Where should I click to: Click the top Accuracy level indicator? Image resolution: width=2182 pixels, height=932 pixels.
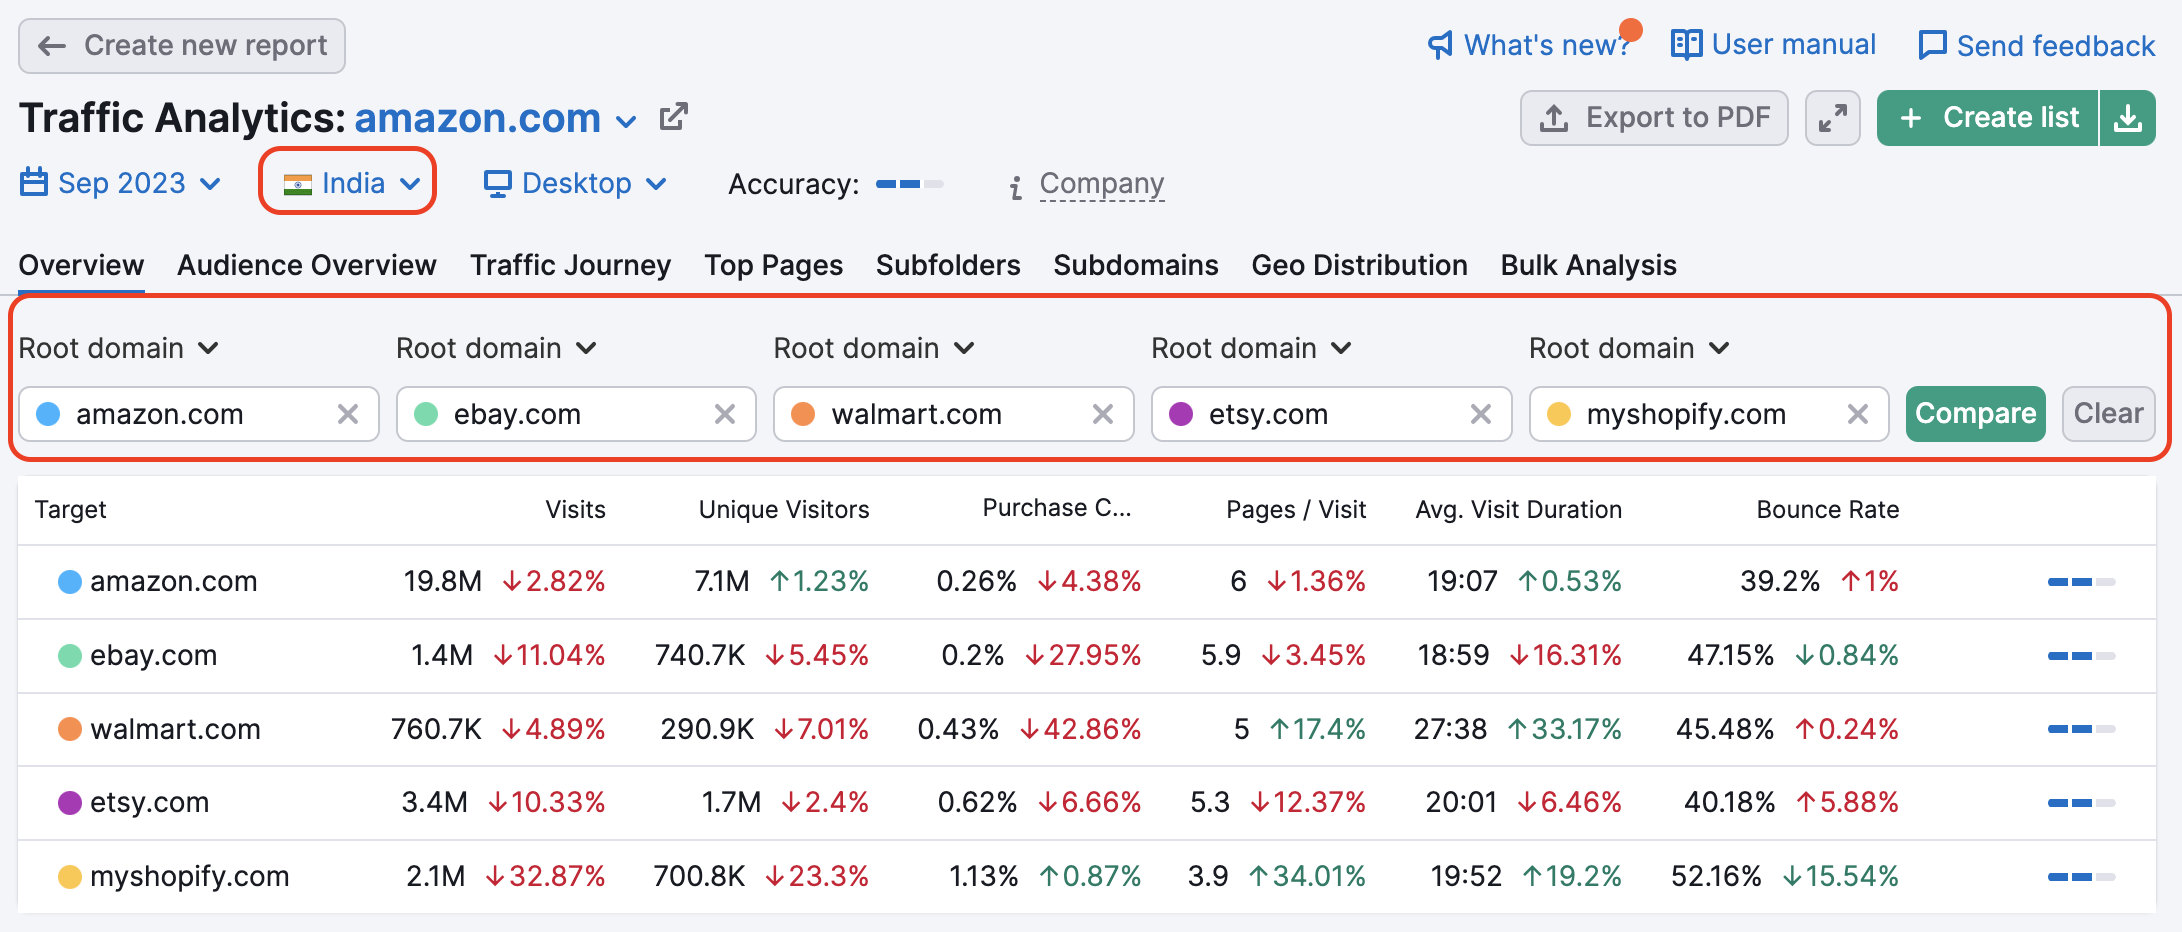[x=909, y=184]
